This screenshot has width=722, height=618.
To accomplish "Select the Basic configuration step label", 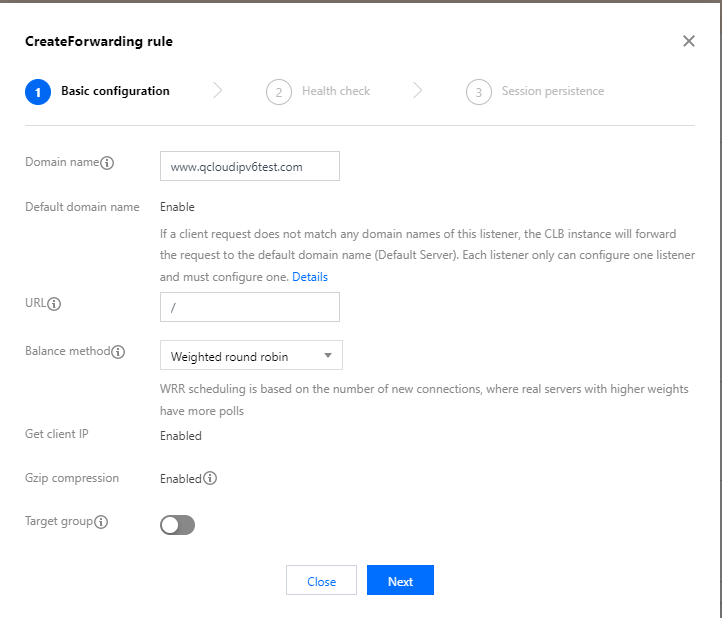I will 115,91.
